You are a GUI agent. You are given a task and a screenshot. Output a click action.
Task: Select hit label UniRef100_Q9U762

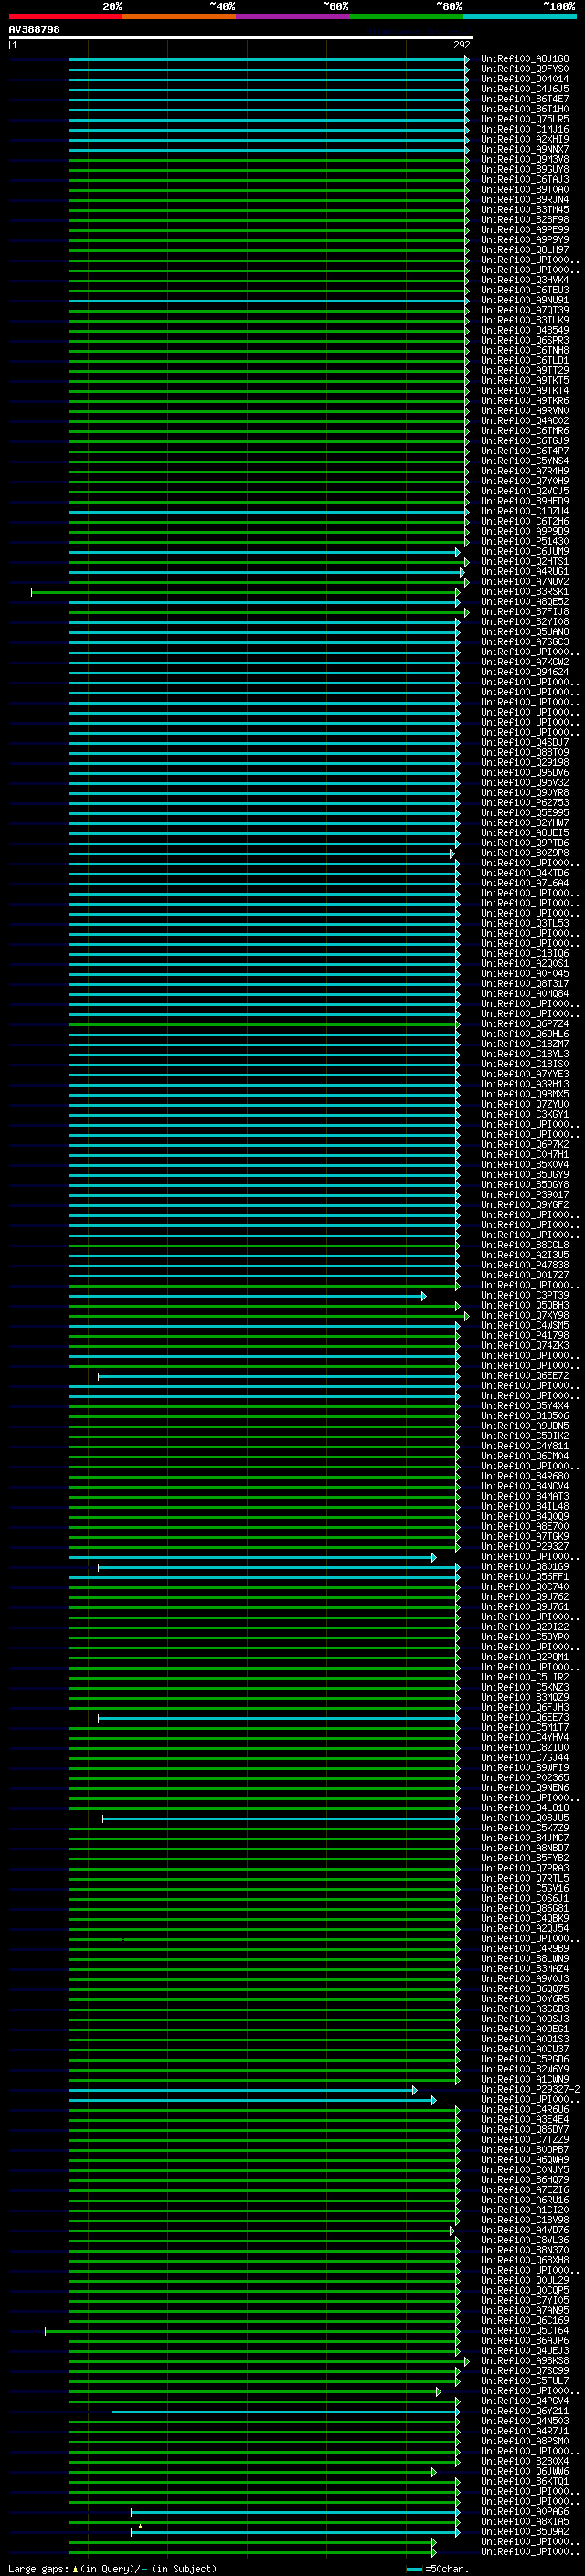525,1597
